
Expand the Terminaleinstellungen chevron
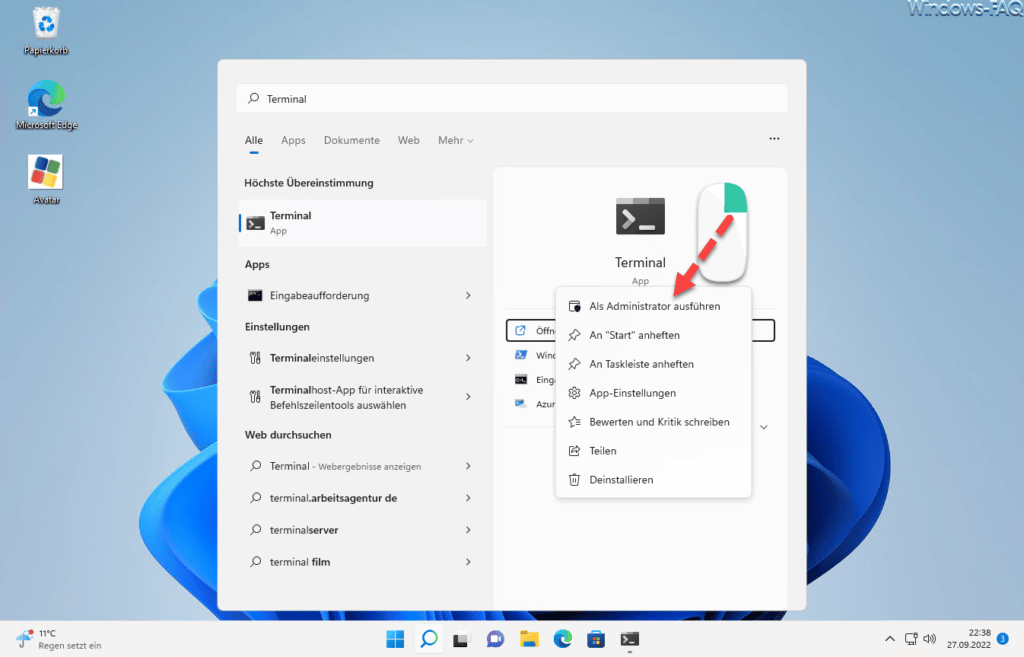[x=468, y=358]
